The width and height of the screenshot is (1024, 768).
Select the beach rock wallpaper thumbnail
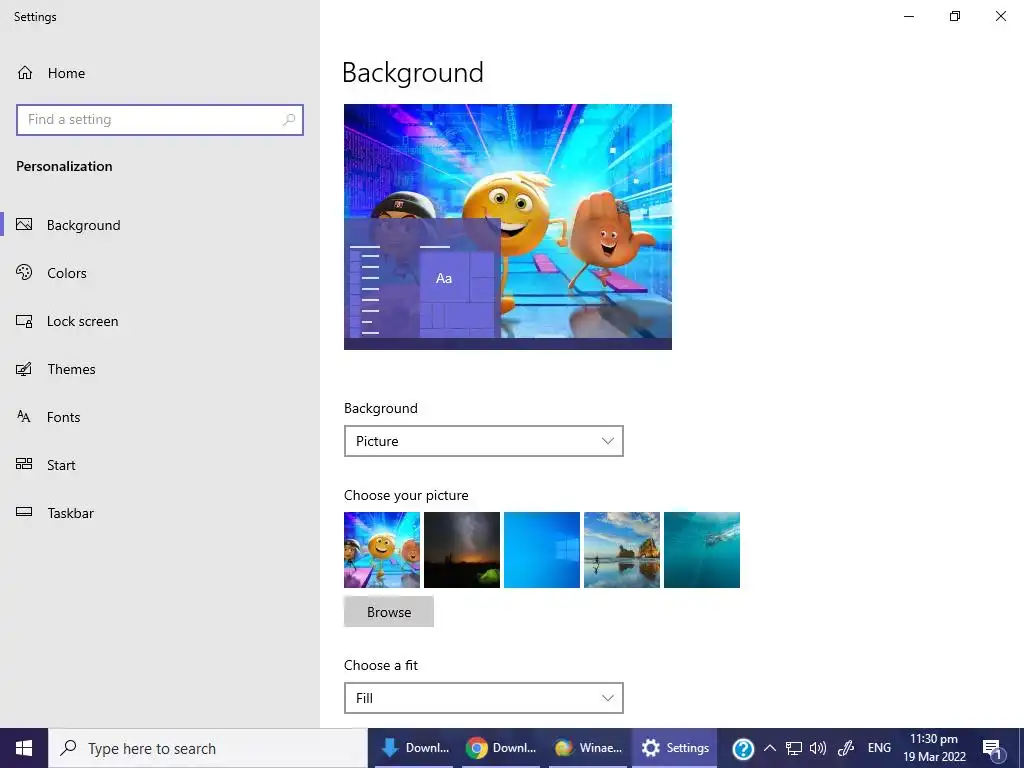(622, 550)
